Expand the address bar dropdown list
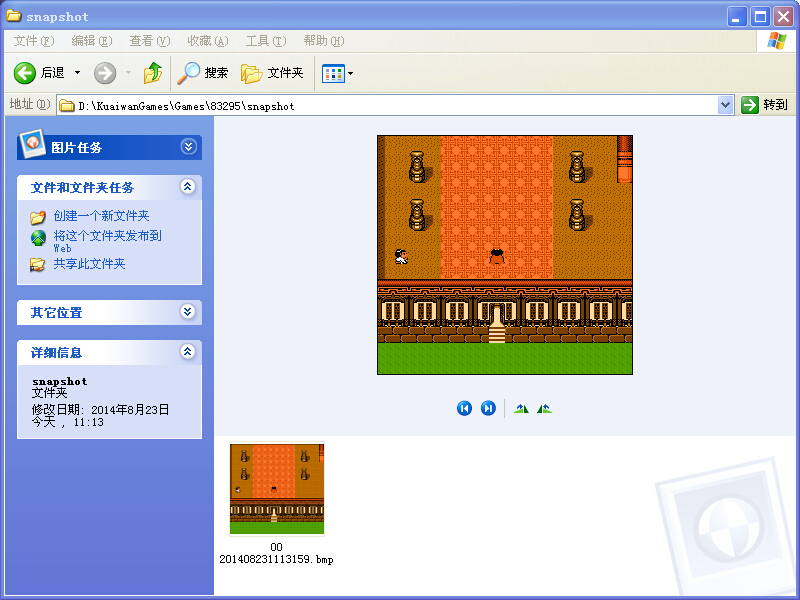This screenshot has width=800, height=600. coord(725,106)
